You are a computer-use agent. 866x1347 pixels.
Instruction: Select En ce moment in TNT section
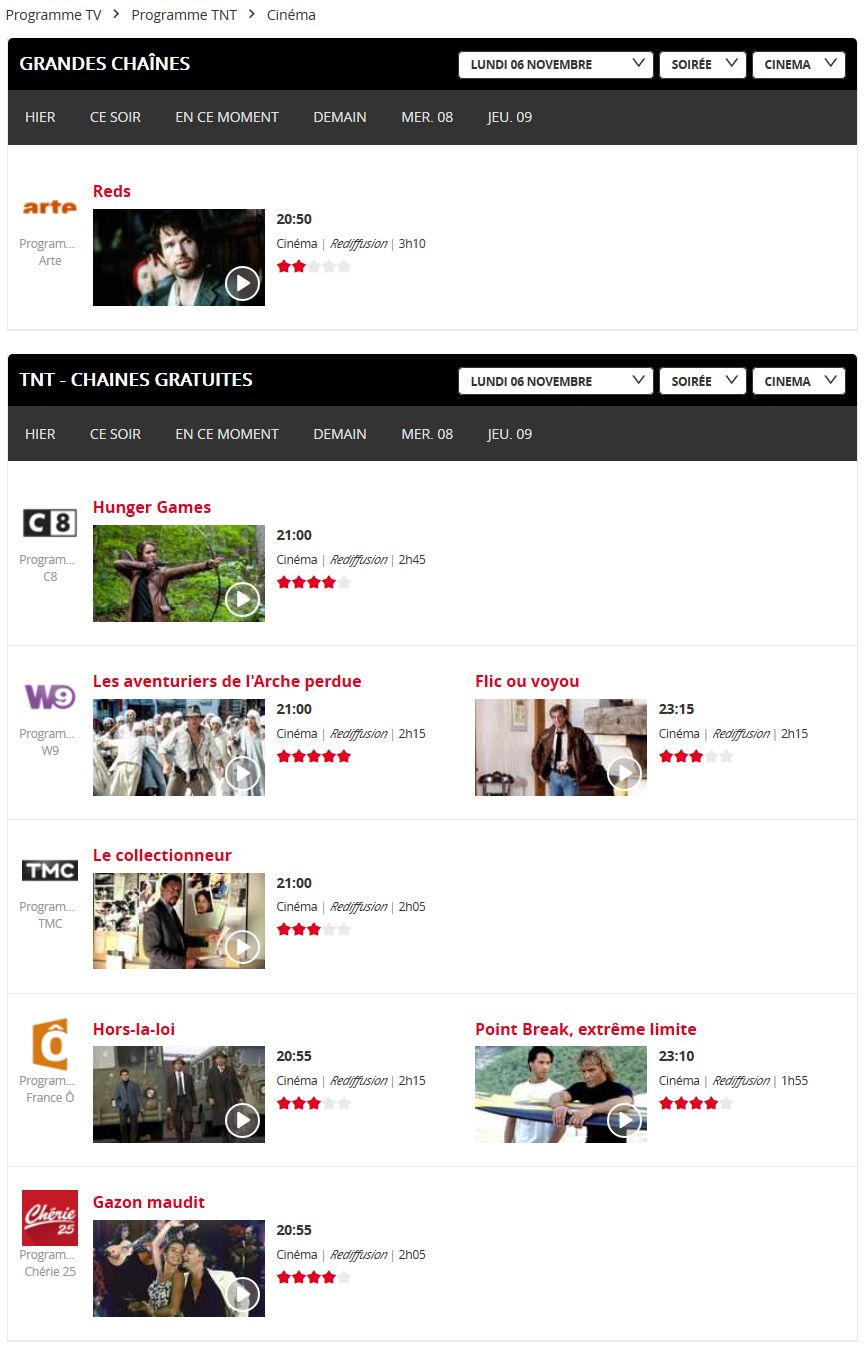227,434
